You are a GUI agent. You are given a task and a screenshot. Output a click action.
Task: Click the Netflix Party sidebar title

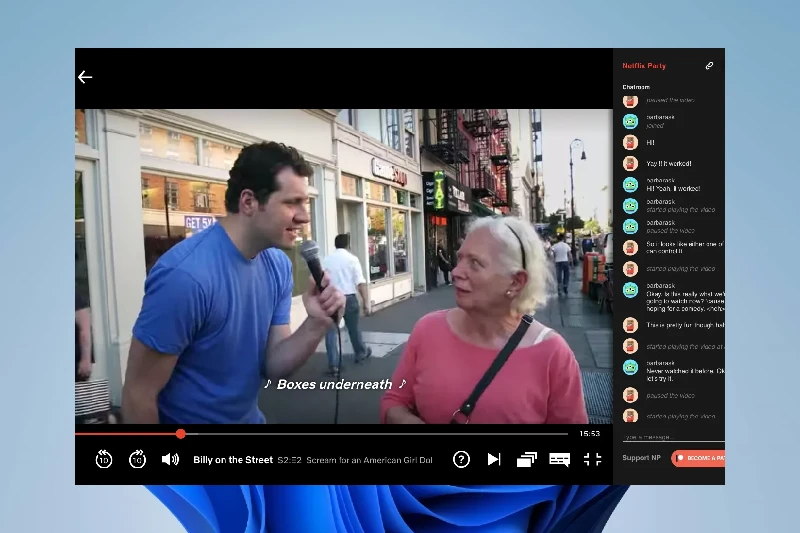[643, 66]
